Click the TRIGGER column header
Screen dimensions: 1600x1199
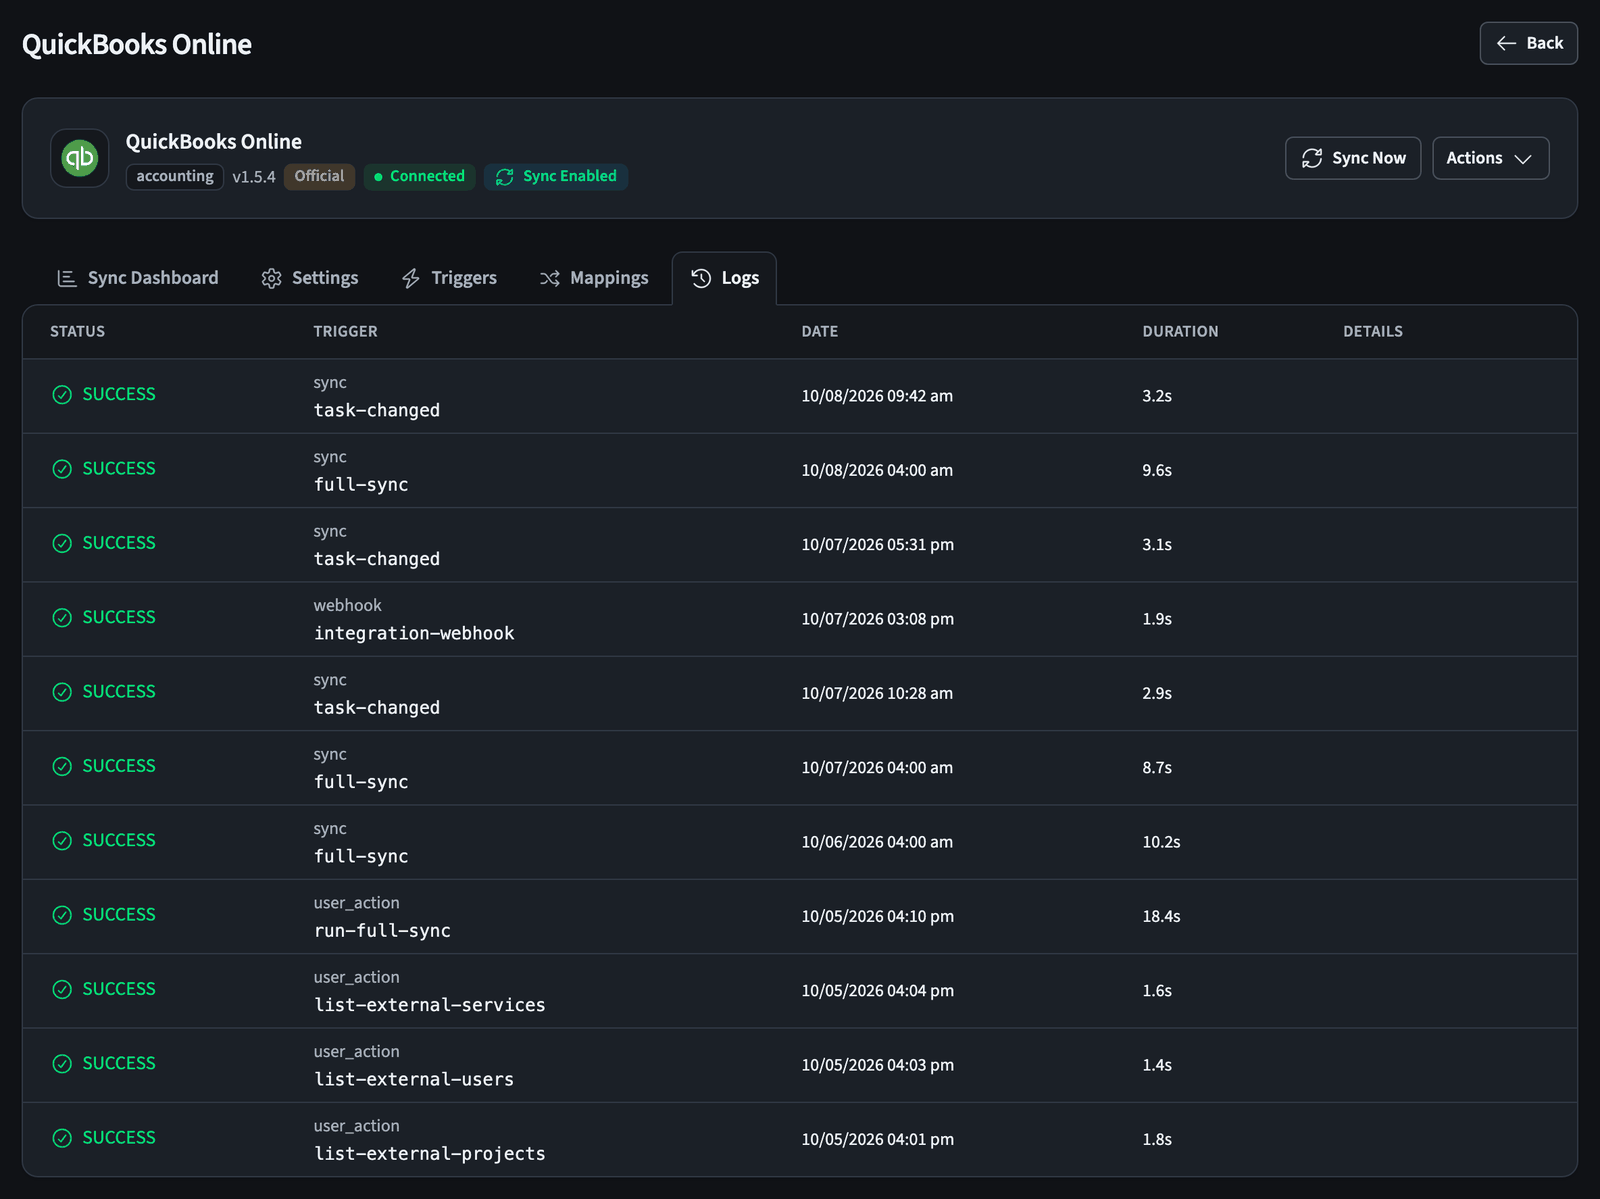coord(345,331)
